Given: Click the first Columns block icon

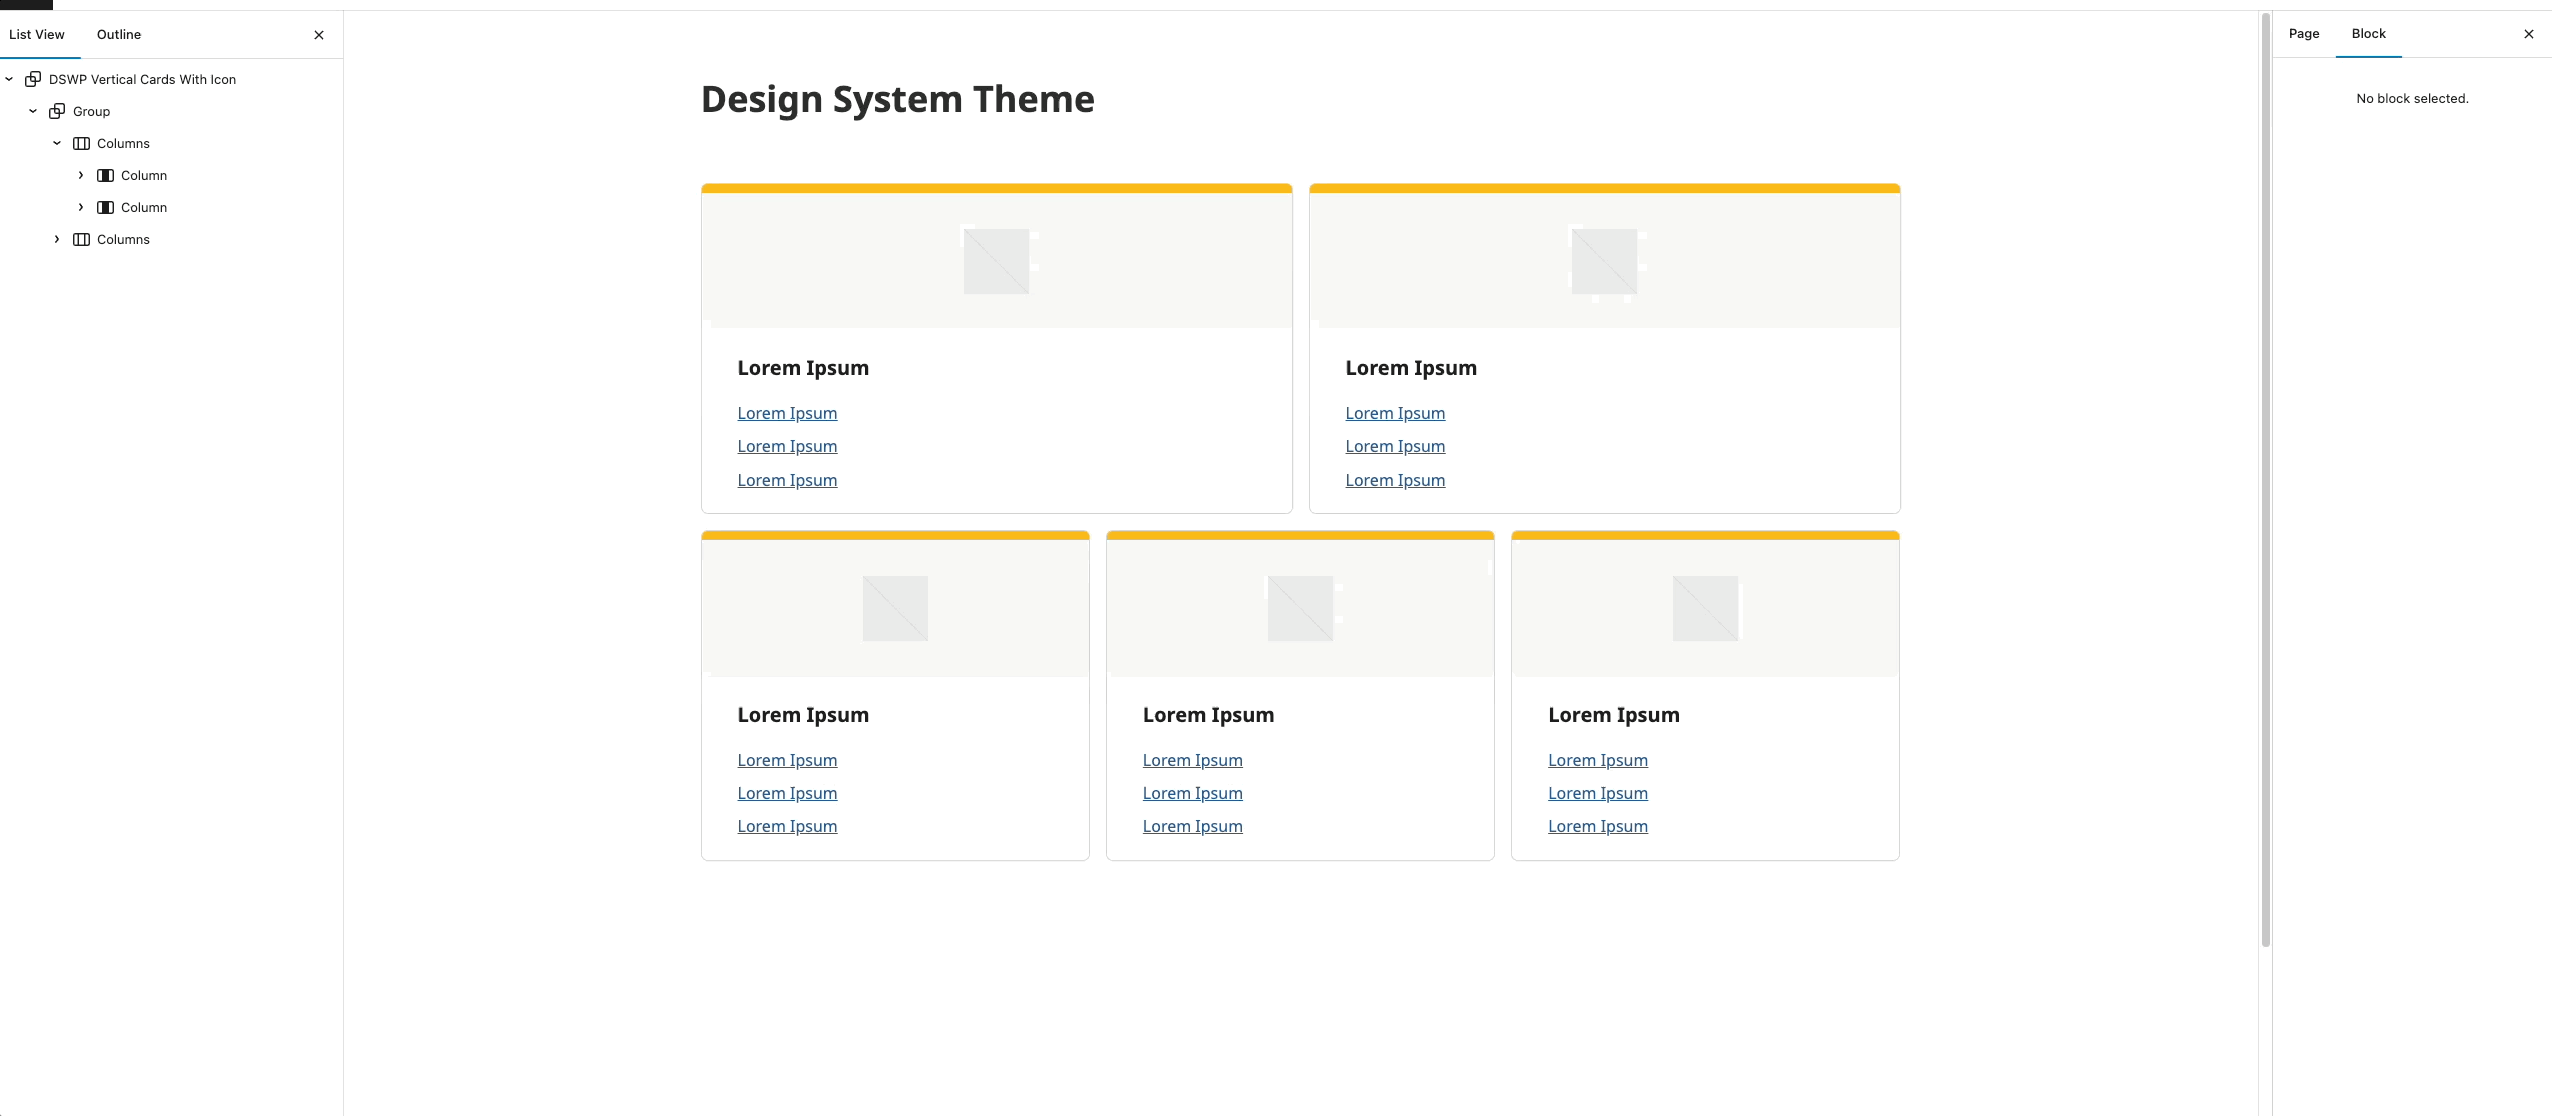Looking at the screenshot, I should coord(81,143).
